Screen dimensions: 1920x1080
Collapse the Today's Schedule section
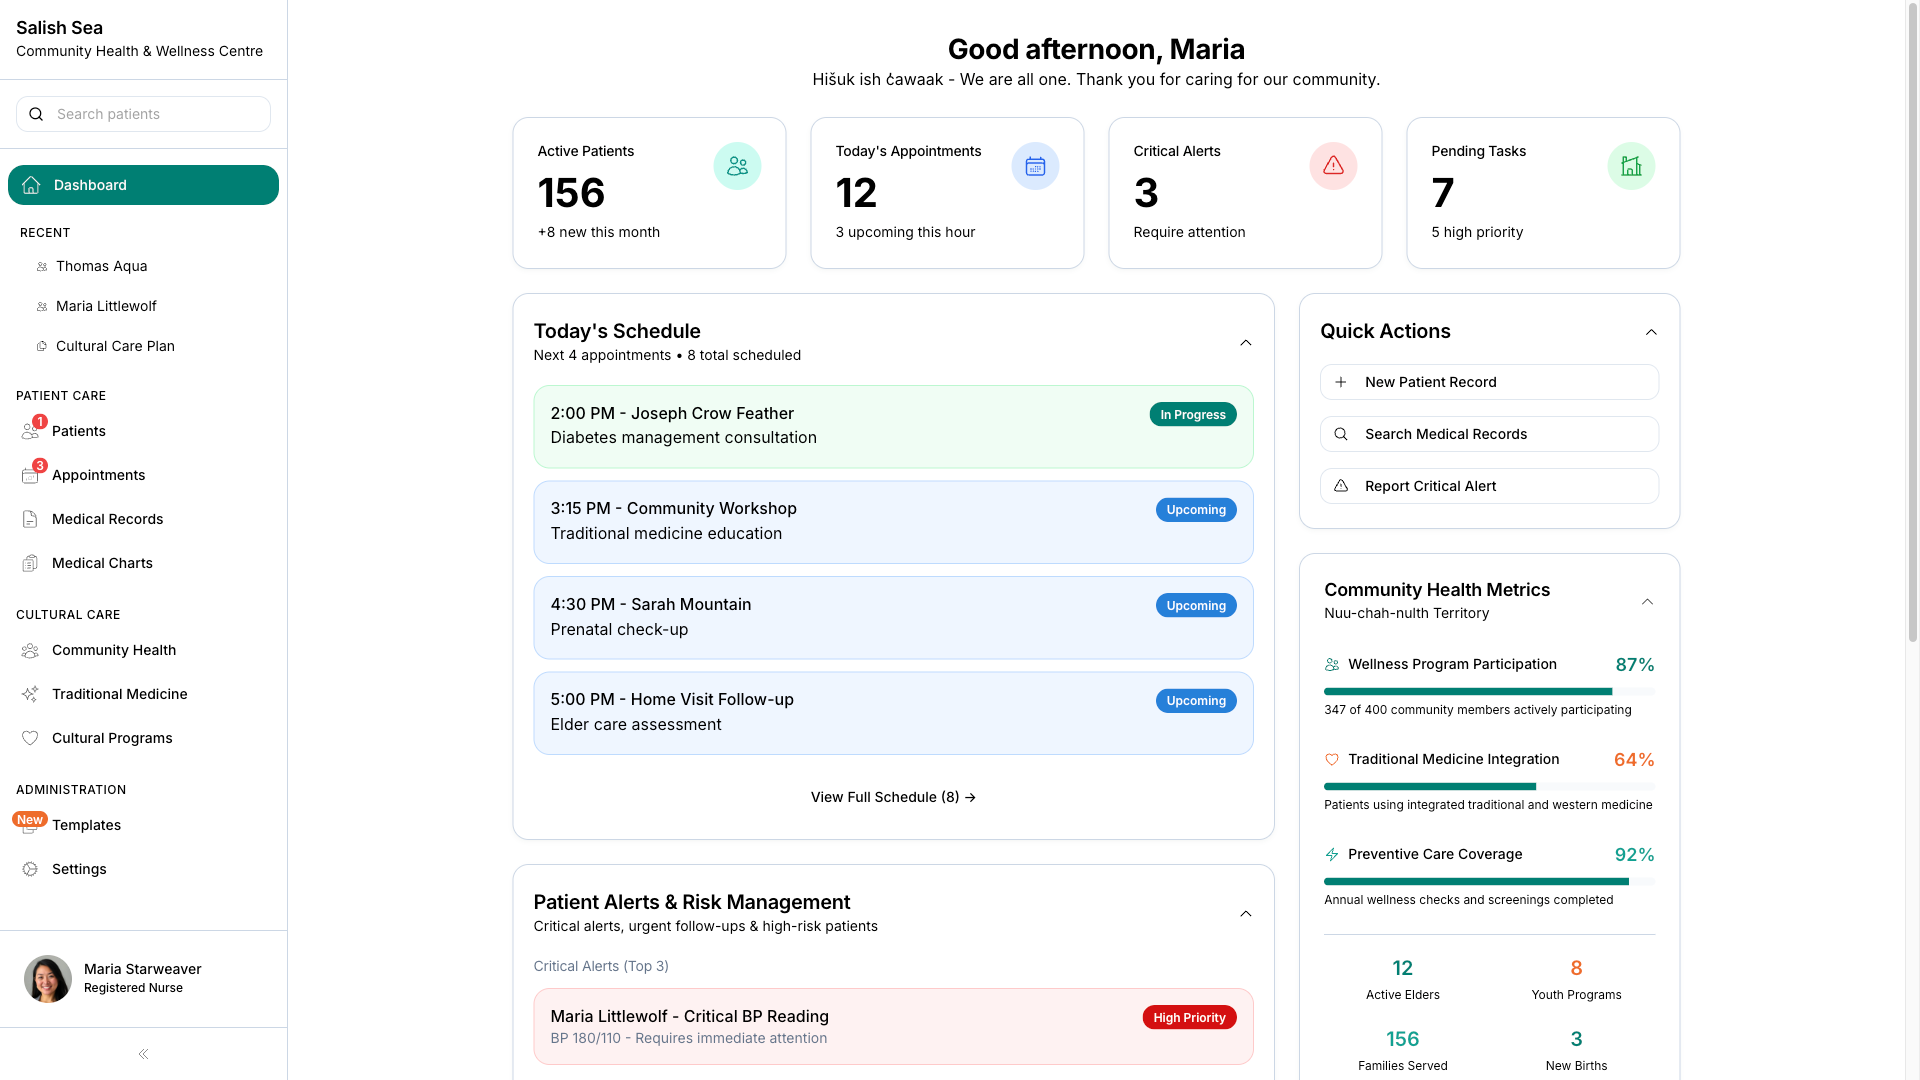(1245, 343)
